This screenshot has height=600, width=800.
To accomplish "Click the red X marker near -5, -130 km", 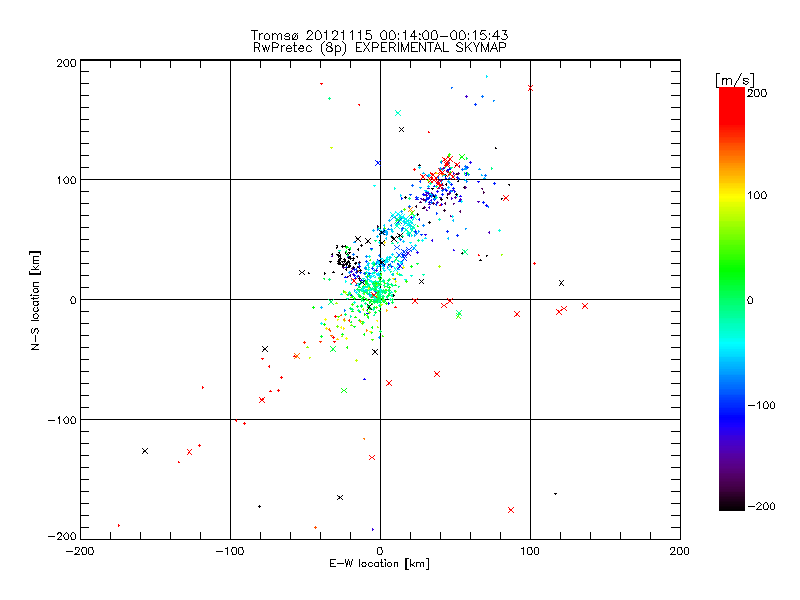I will [372, 458].
